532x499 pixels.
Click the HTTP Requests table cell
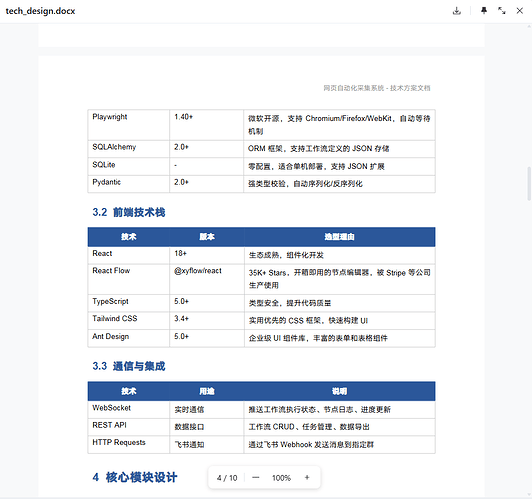129,444
